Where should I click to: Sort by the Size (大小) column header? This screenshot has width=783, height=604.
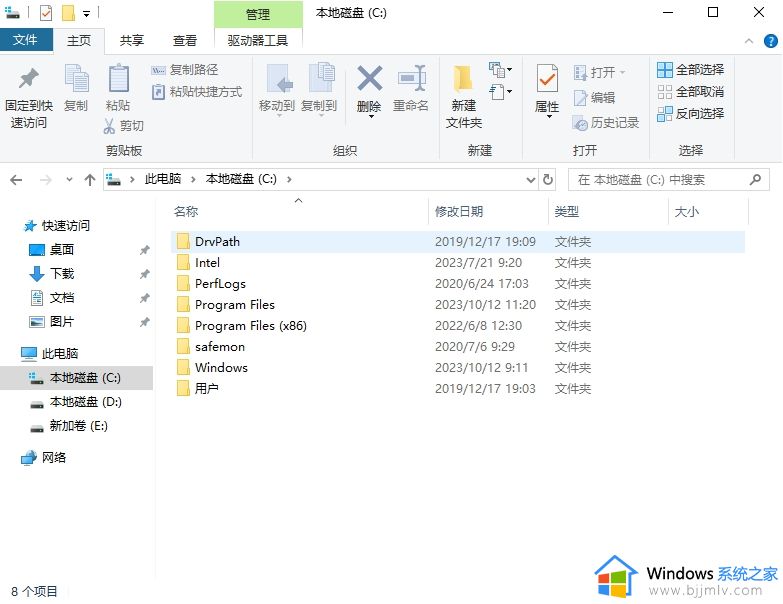709,212
